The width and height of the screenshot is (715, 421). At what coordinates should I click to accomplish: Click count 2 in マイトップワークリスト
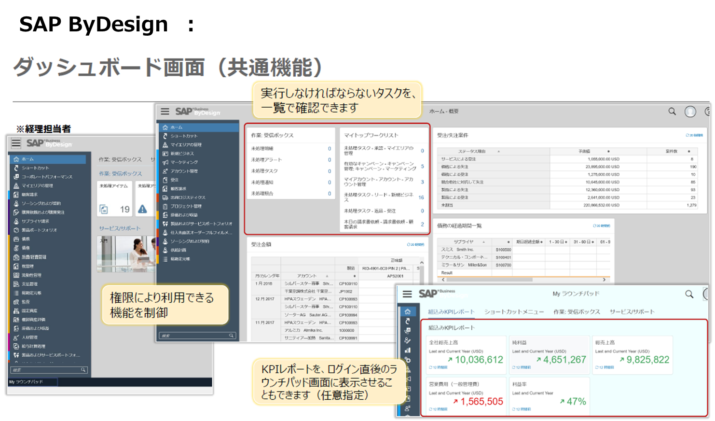click(422, 224)
